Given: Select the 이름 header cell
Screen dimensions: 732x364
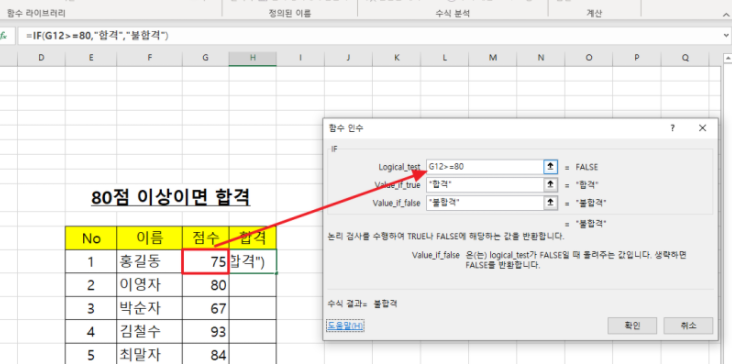Looking at the screenshot, I should tap(149, 238).
